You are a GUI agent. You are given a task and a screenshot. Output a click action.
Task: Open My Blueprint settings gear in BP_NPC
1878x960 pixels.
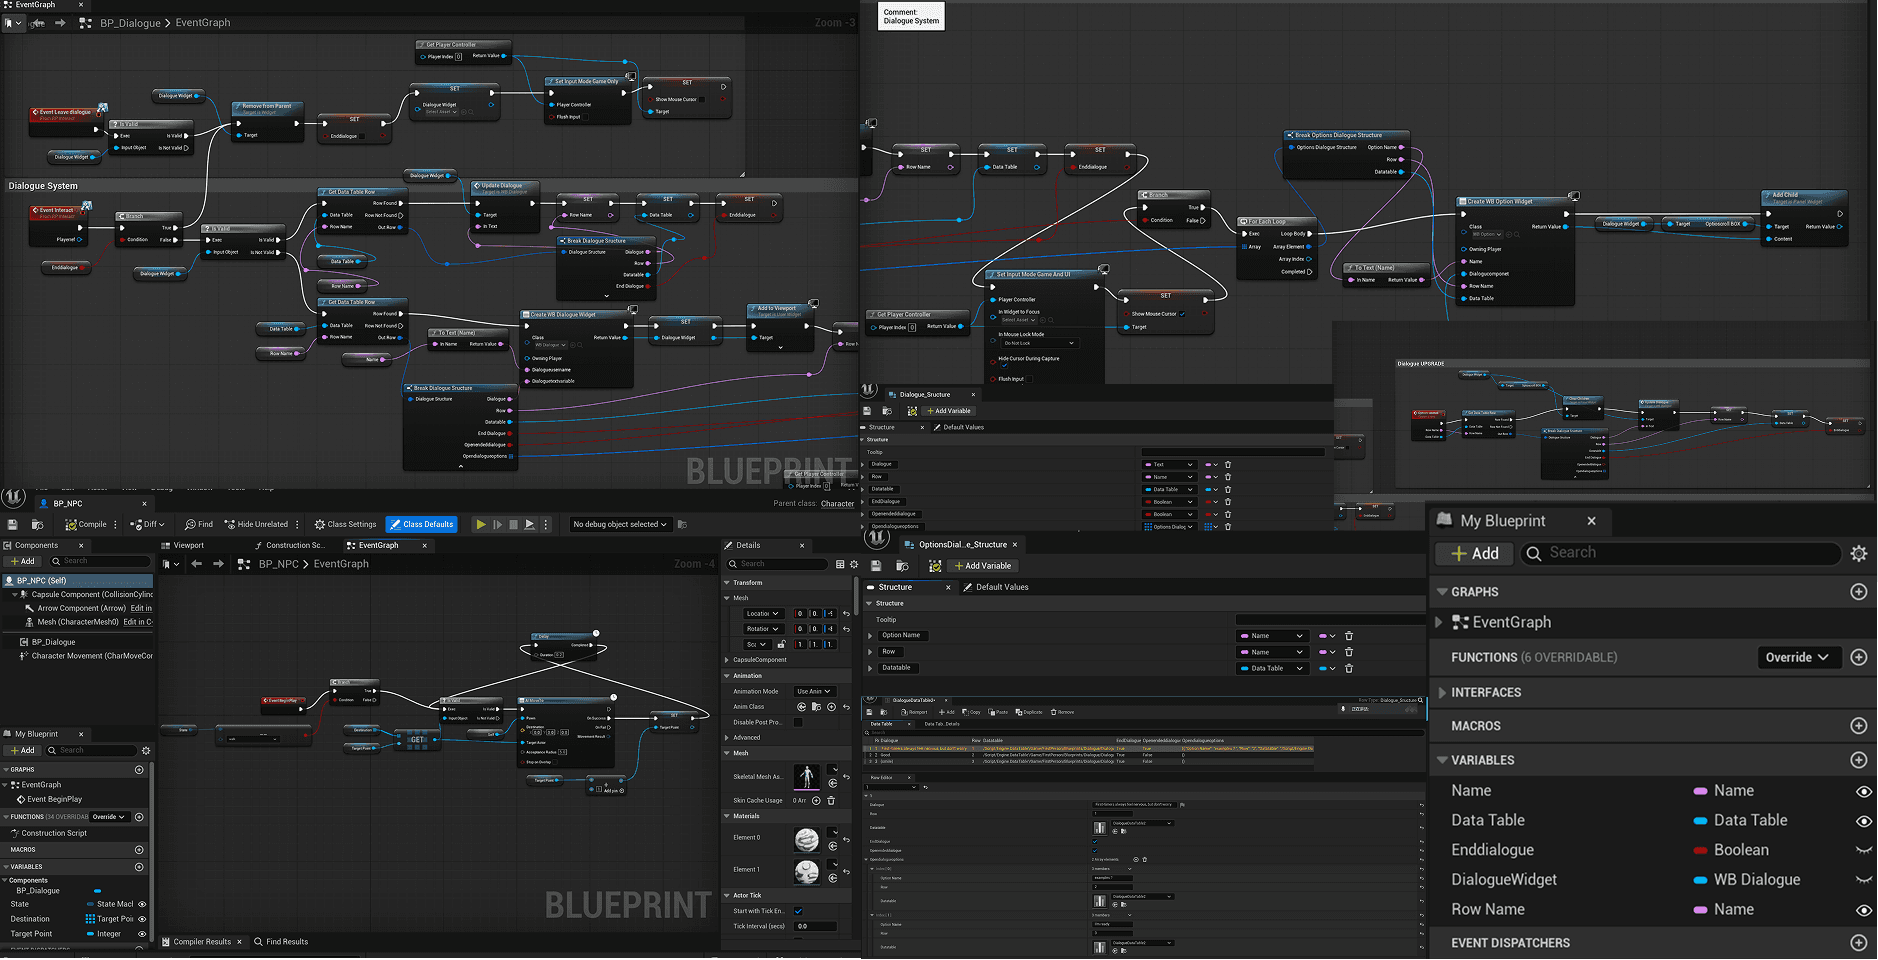click(x=146, y=750)
